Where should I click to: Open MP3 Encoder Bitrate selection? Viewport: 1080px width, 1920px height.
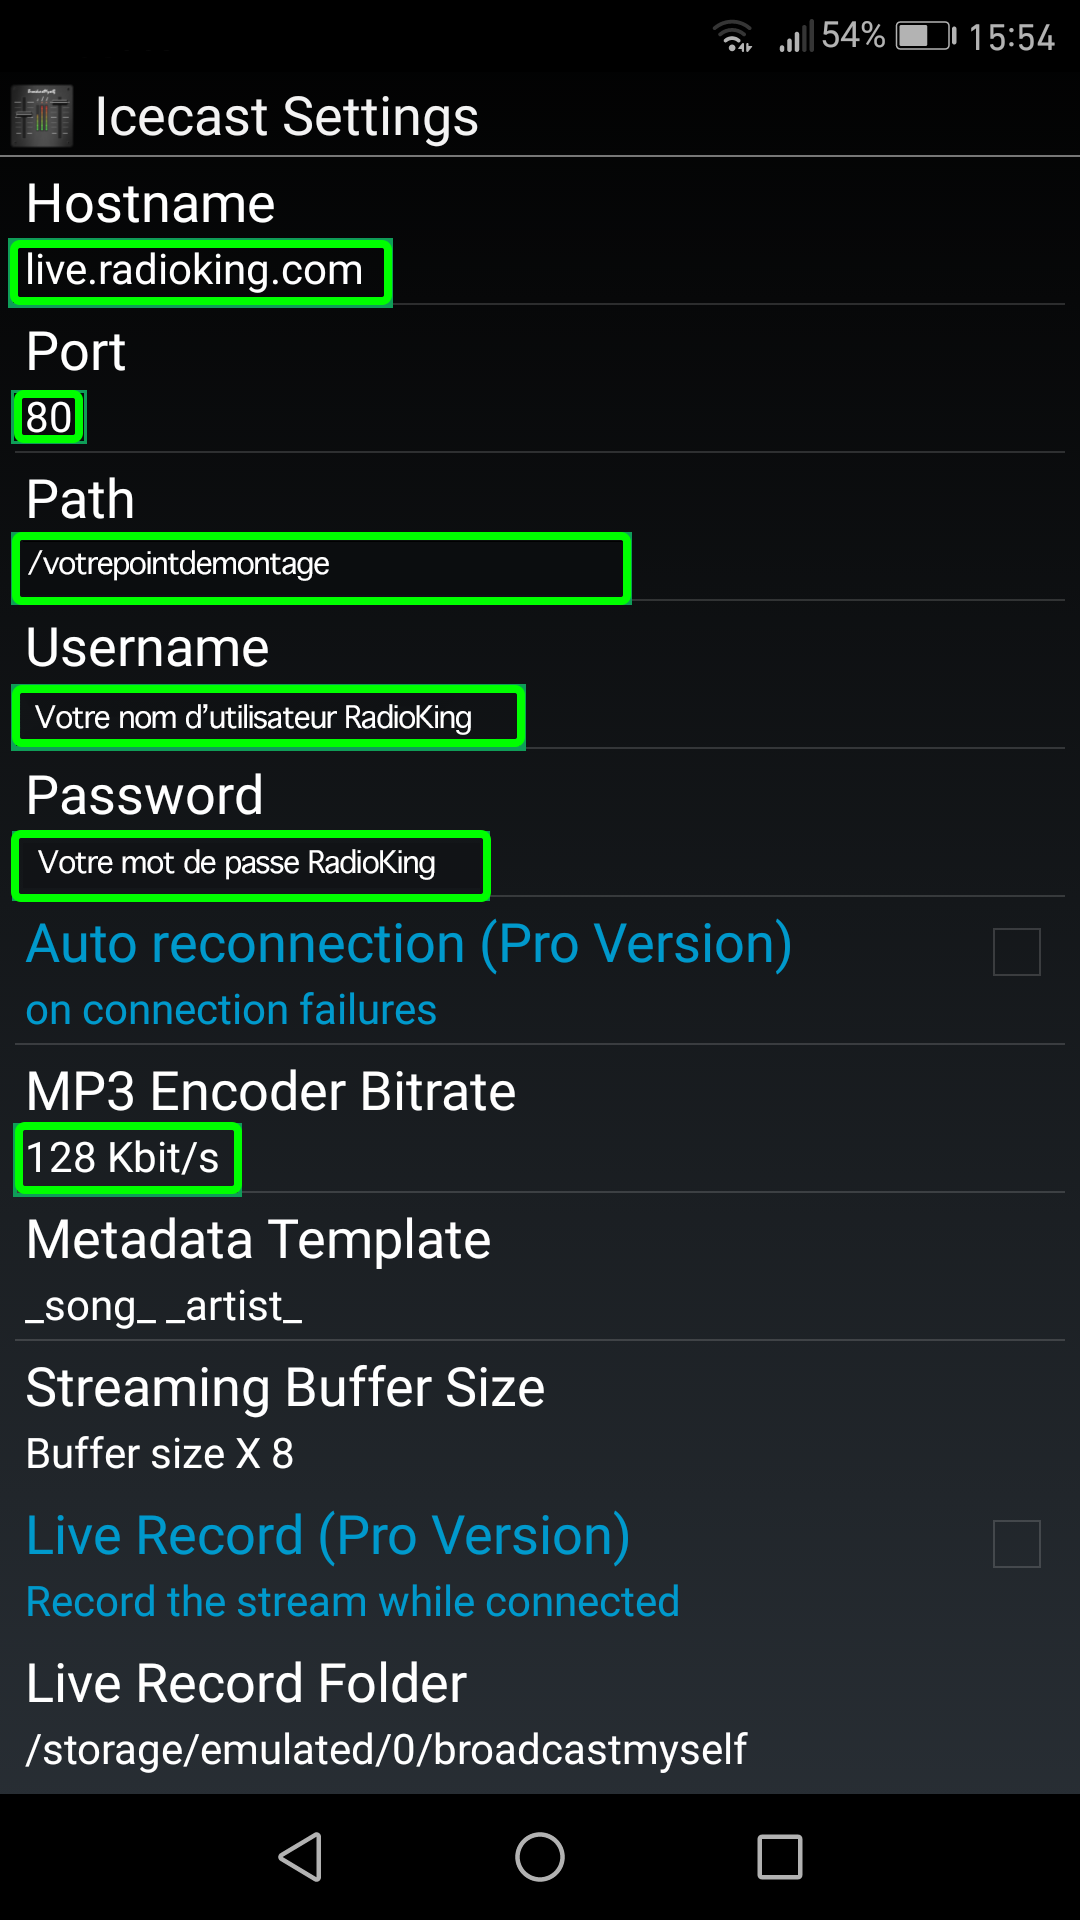[x=540, y=1119]
